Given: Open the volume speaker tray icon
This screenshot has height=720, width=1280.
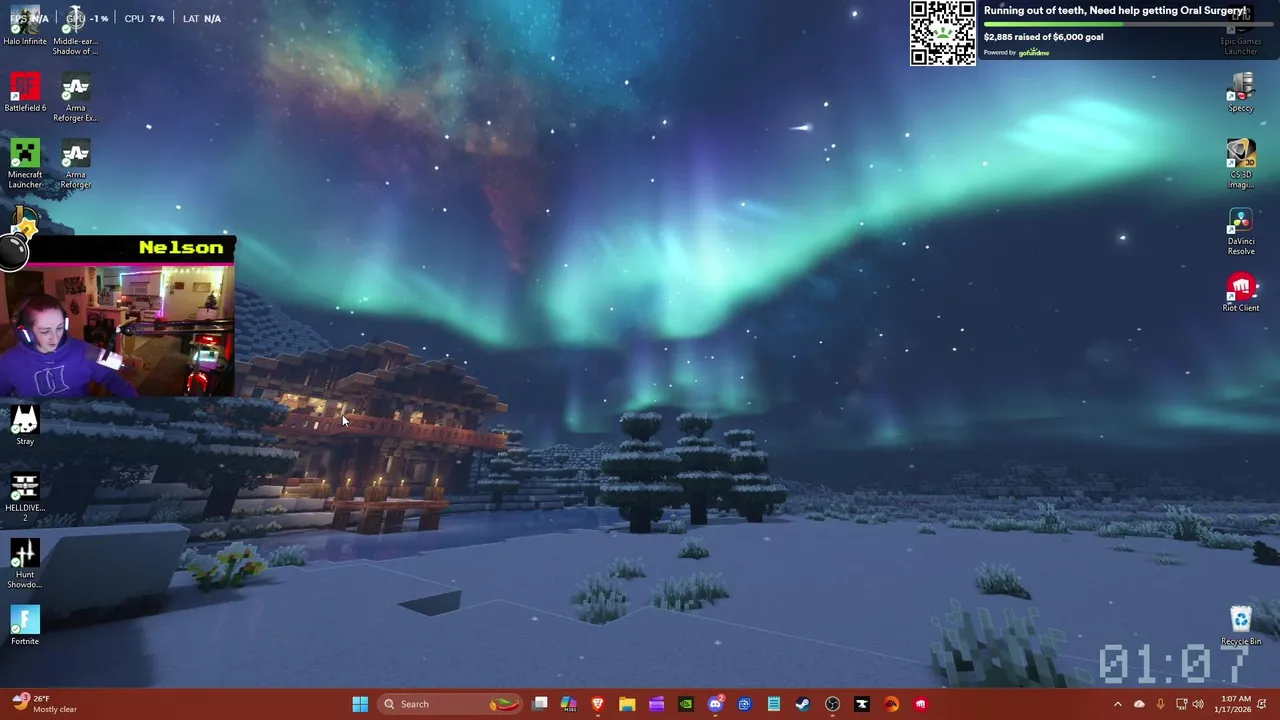Looking at the screenshot, I should click(1198, 704).
